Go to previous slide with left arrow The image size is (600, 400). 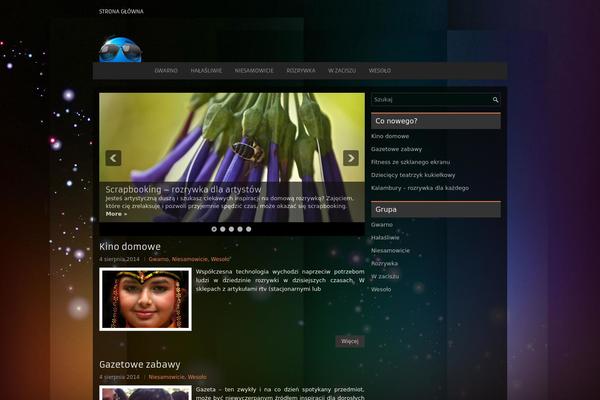pyautogui.click(x=113, y=158)
